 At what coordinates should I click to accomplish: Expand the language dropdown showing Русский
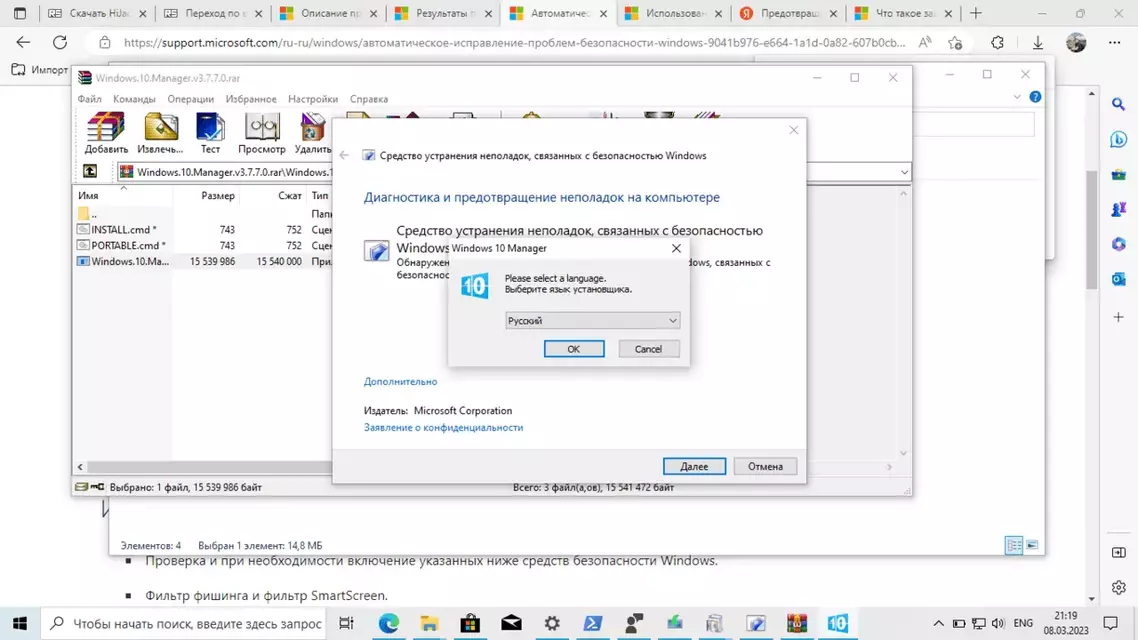673,321
